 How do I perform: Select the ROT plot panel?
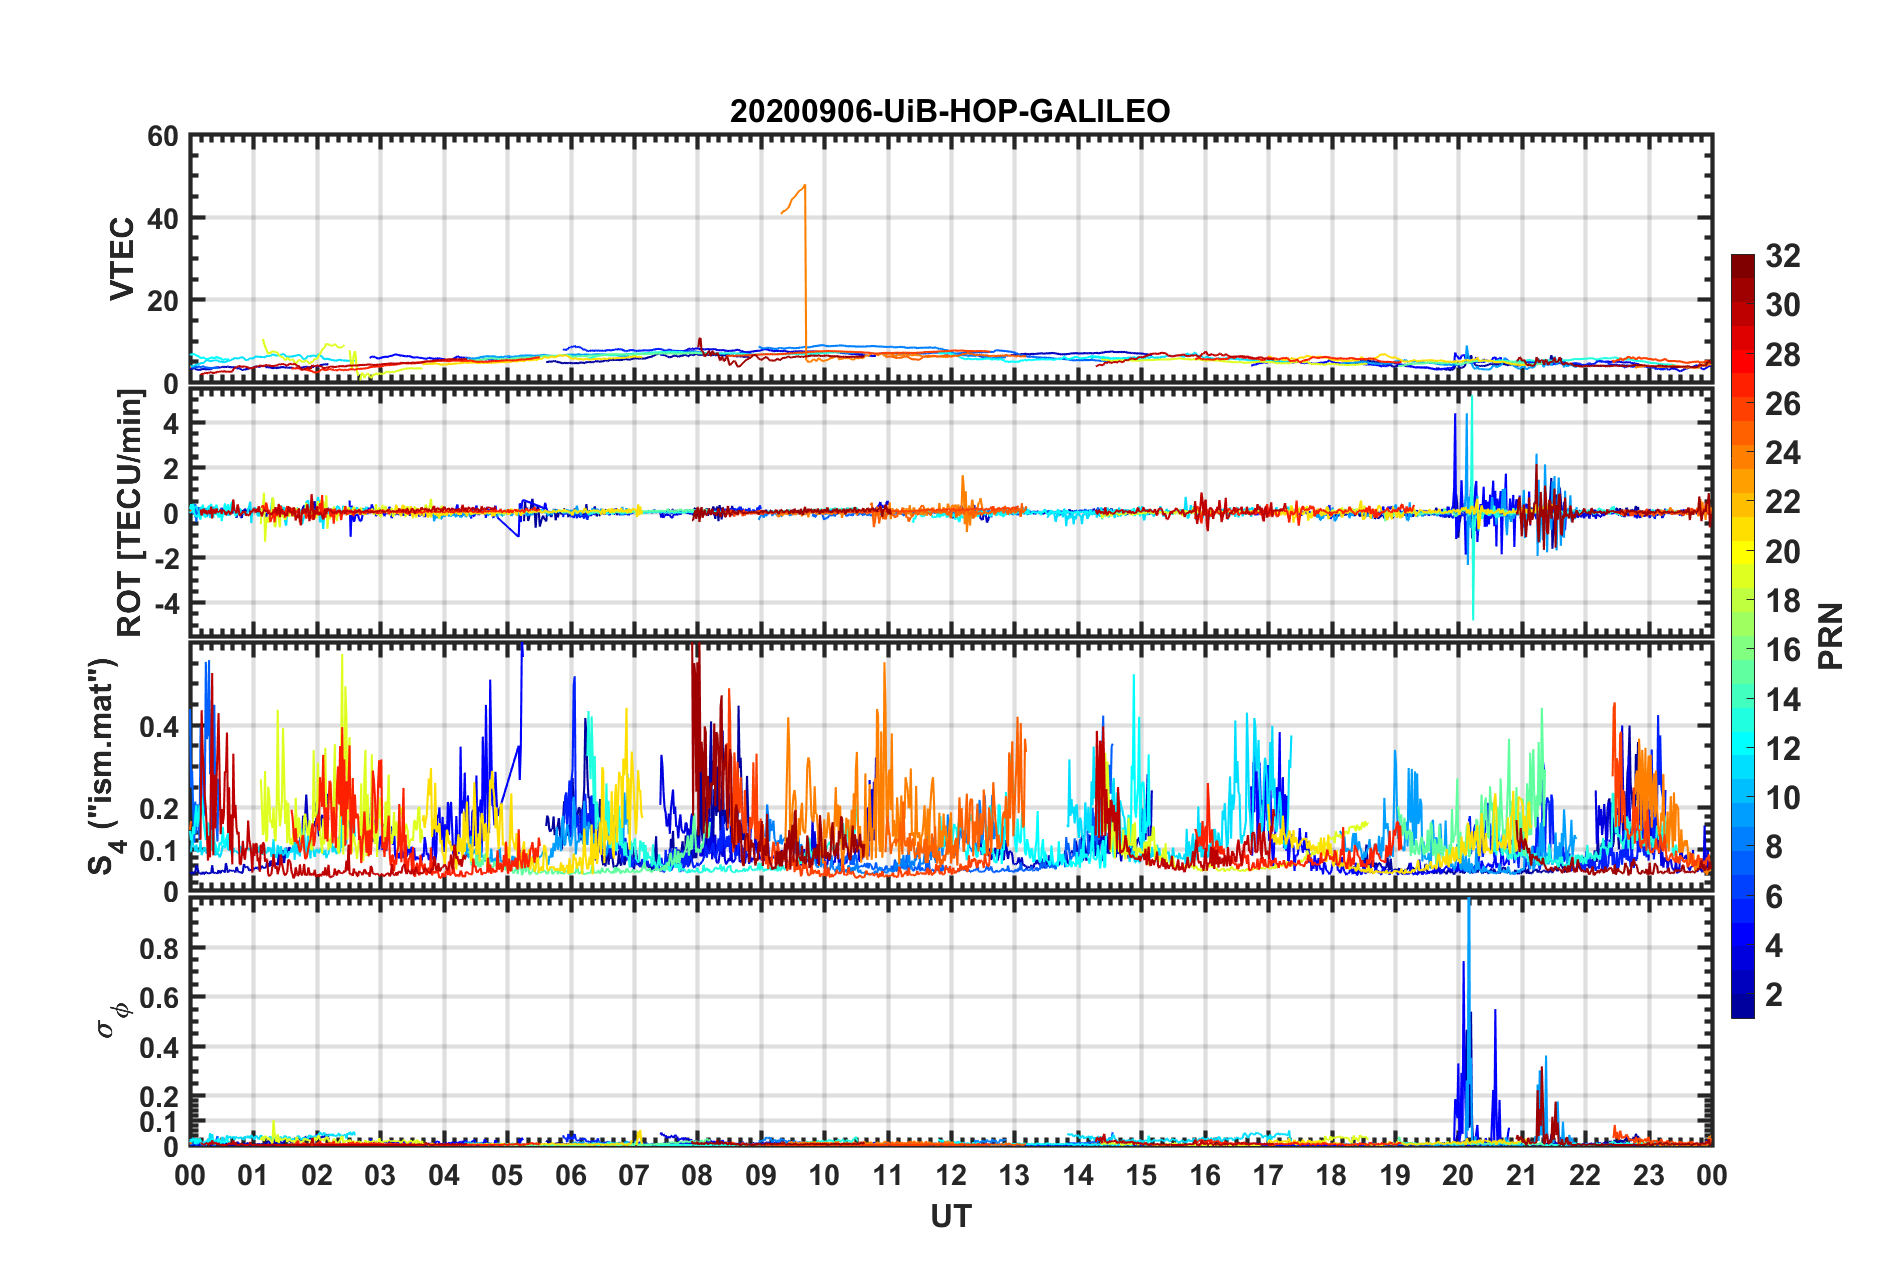(x=951, y=513)
